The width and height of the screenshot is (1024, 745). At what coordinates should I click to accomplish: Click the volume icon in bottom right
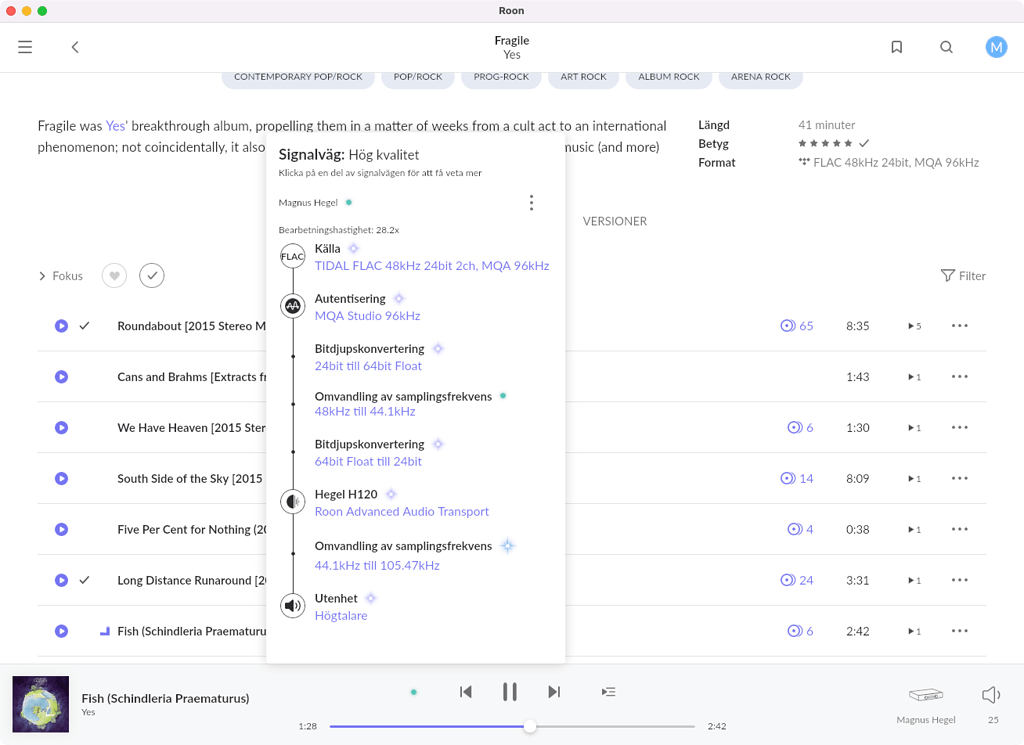990,694
